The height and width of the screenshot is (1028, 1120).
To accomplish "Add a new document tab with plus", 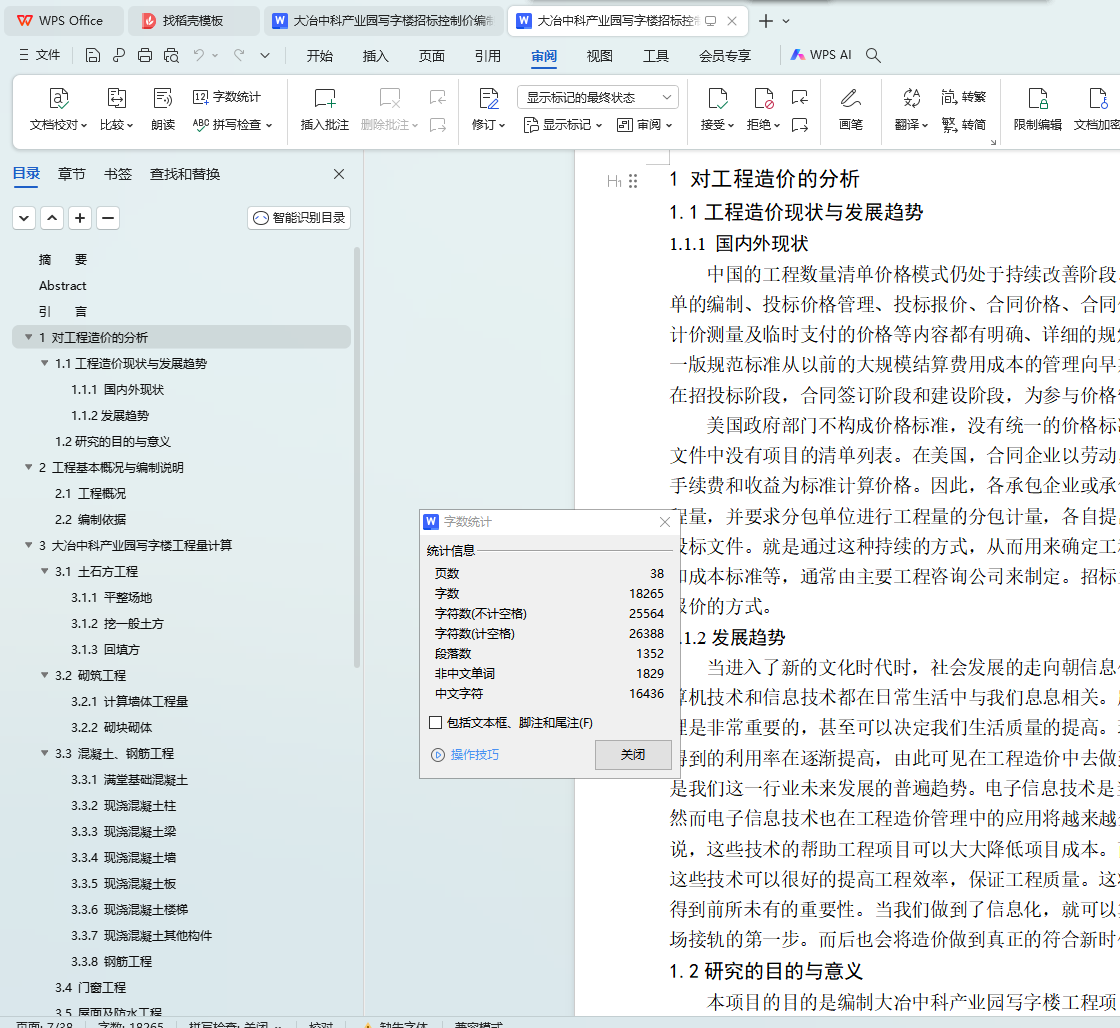I will 766,21.
